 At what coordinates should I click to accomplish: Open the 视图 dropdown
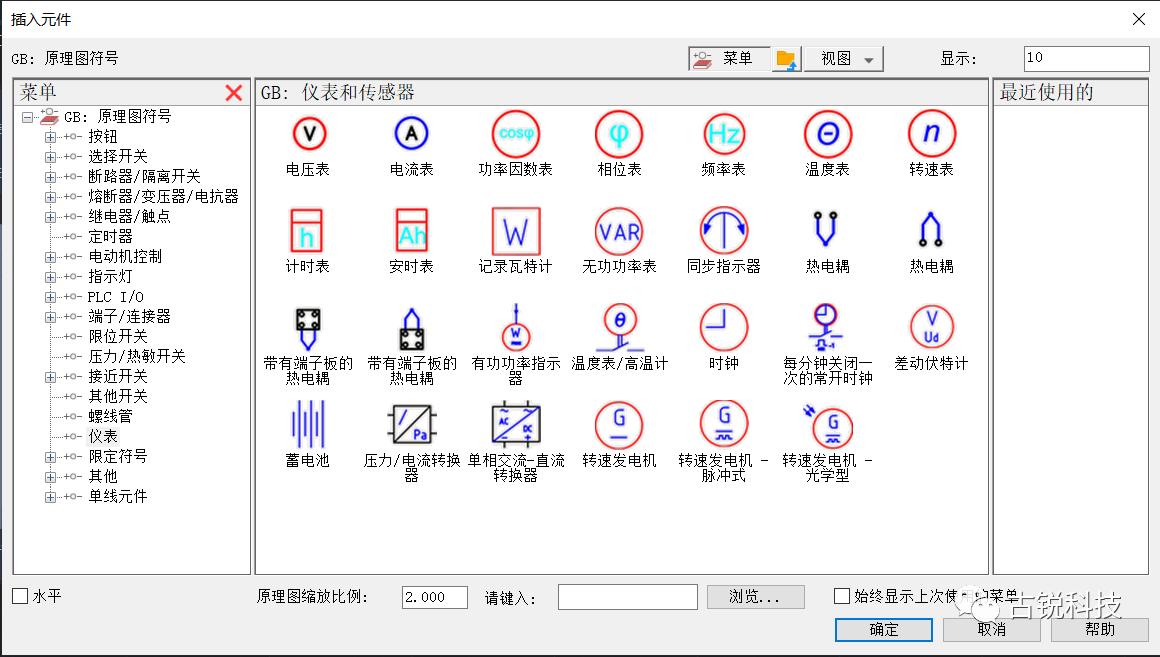[843, 58]
